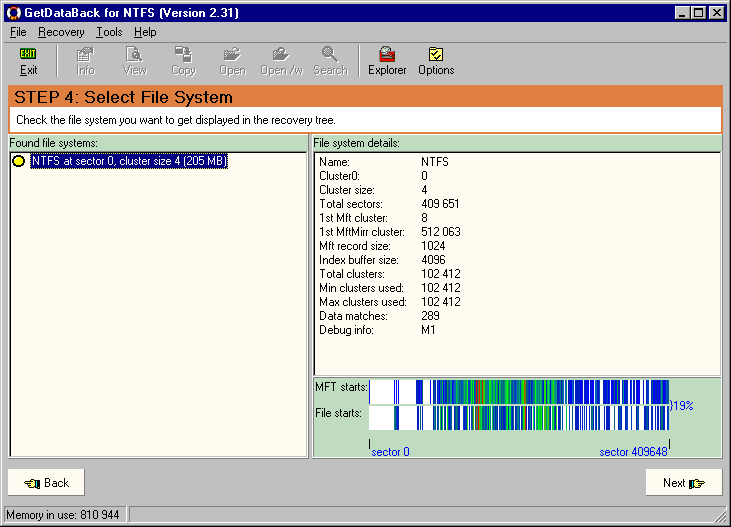
Task: Open the Recovery menu
Action: coord(61,32)
